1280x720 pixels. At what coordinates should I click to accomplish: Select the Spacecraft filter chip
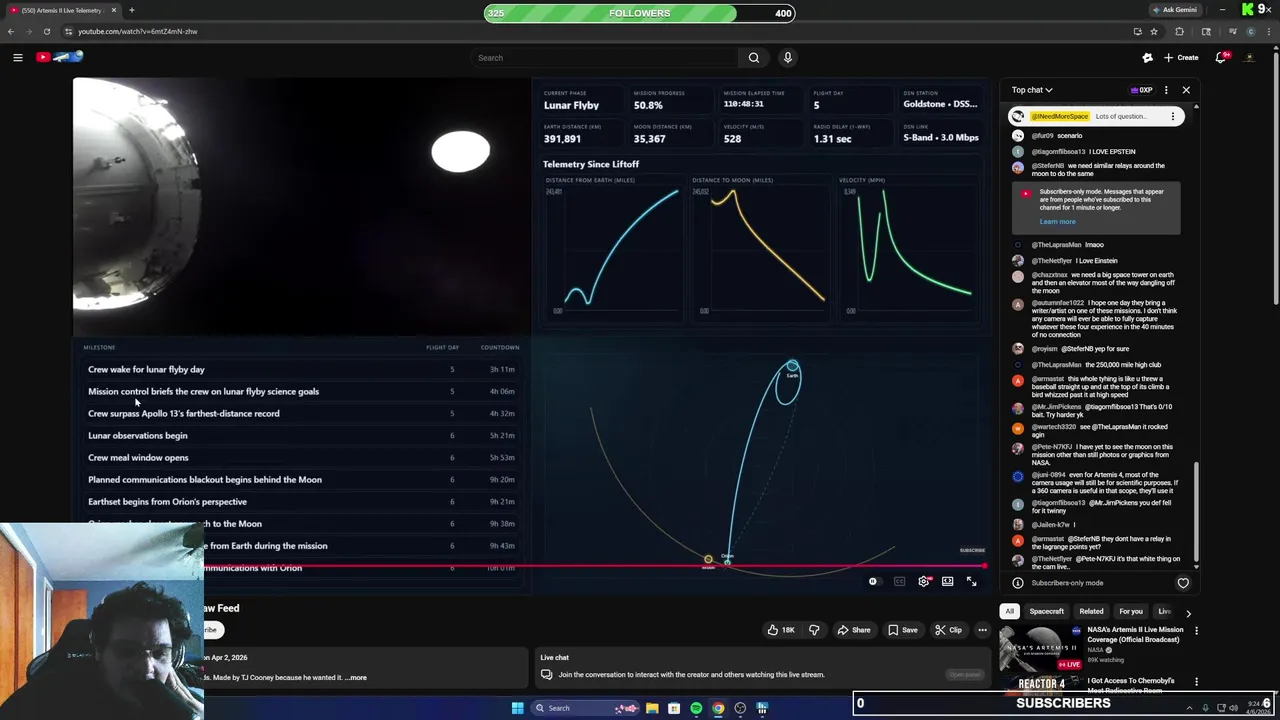[1047, 611]
